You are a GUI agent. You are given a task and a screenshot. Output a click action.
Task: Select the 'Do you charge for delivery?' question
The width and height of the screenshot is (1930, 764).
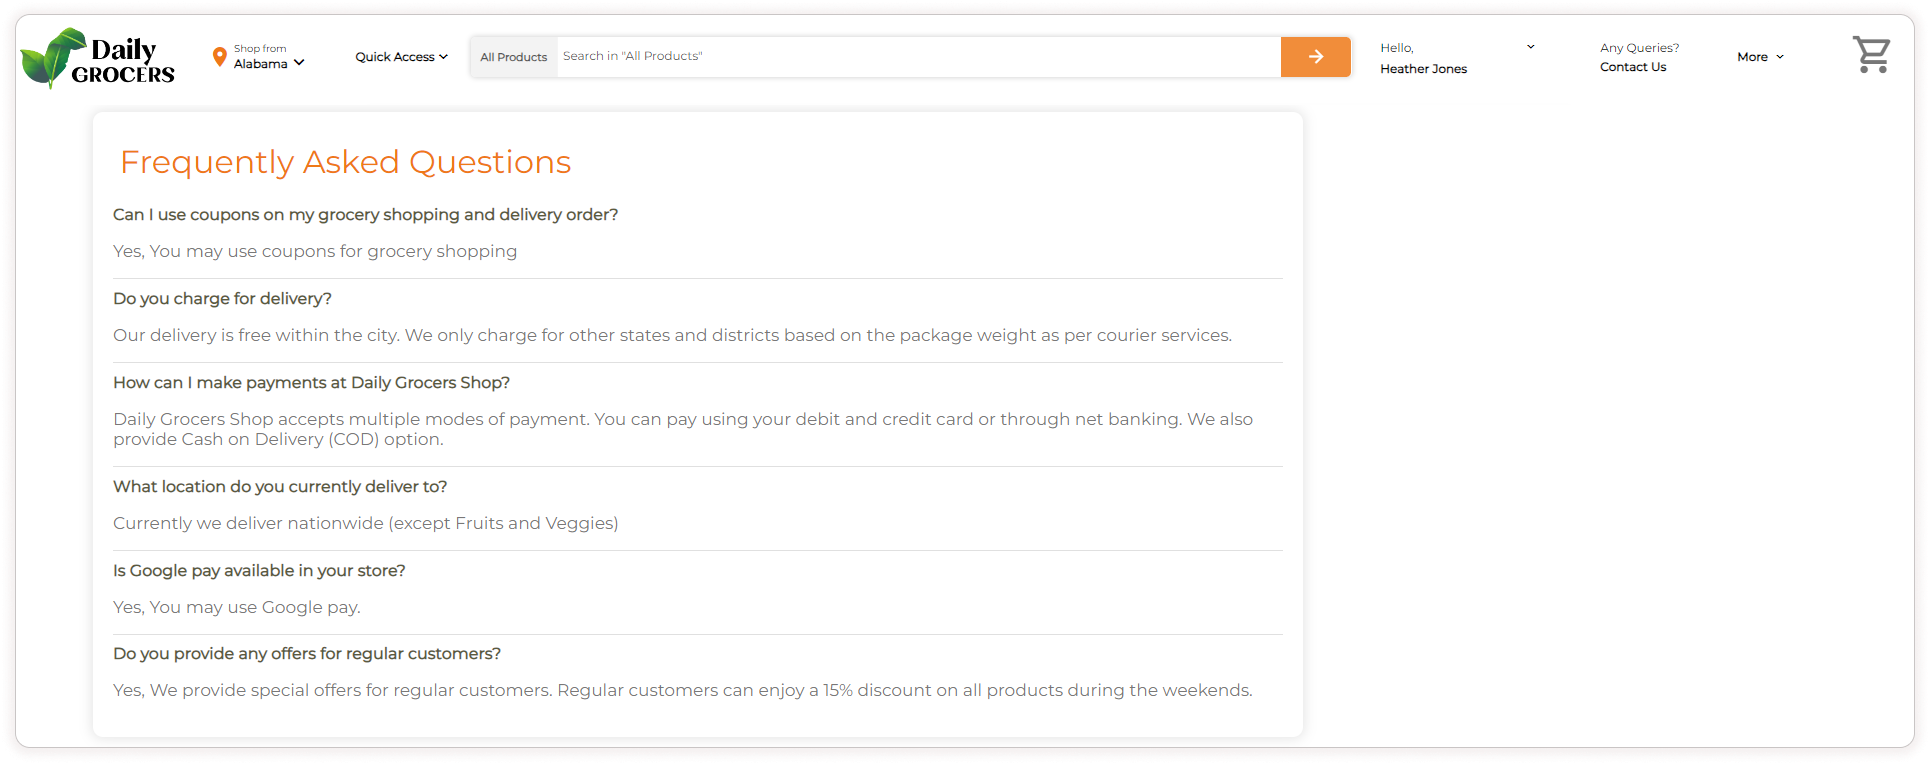[x=222, y=299]
